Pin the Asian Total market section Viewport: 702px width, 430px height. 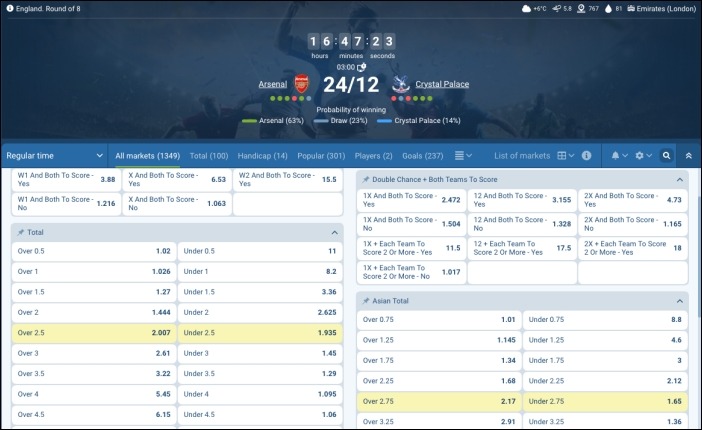tap(366, 300)
